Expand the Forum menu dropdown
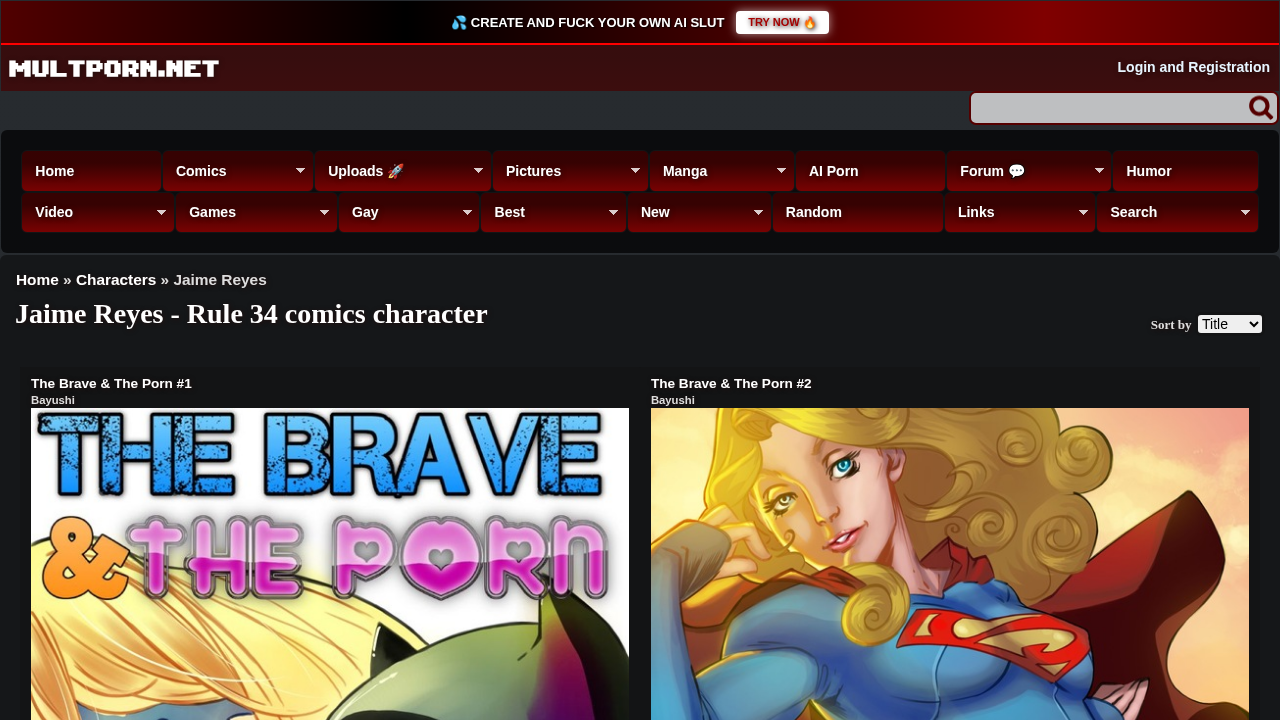The width and height of the screenshot is (1280, 720). pyautogui.click(x=1029, y=171)
